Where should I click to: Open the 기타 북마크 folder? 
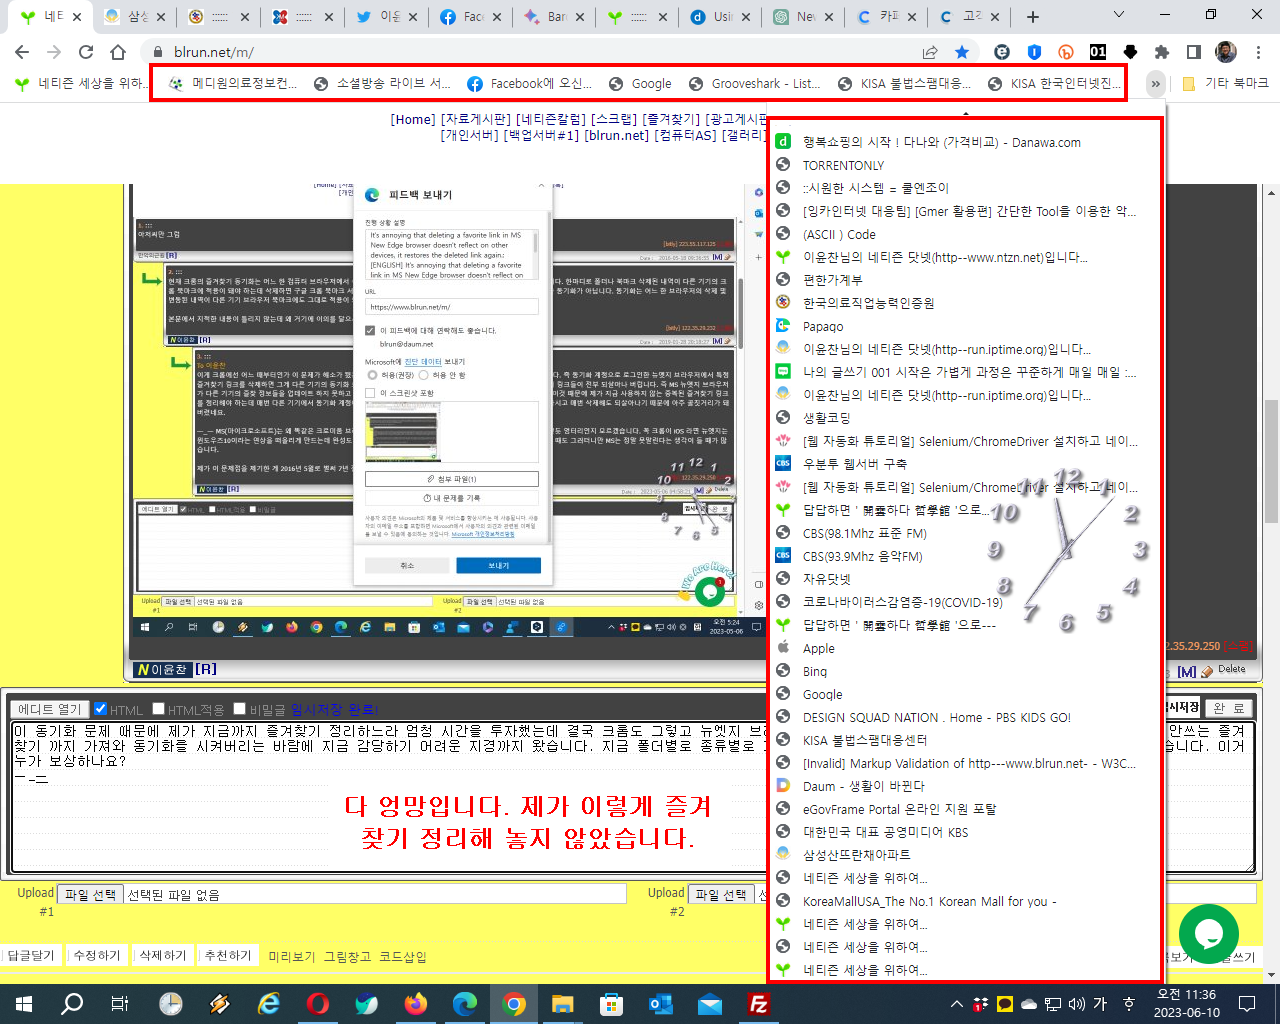pos(1225,84)
